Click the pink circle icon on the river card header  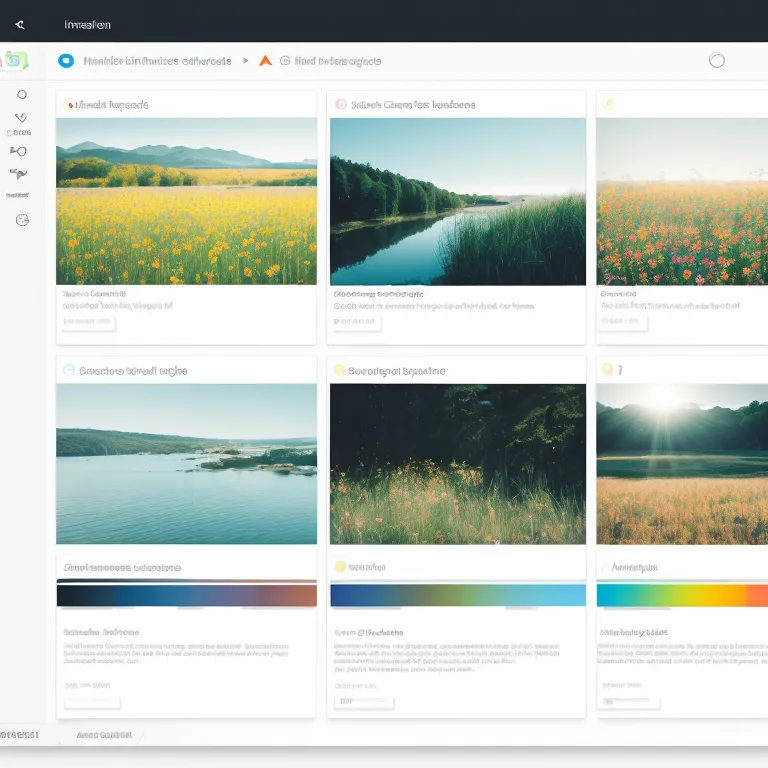point(341,104)
